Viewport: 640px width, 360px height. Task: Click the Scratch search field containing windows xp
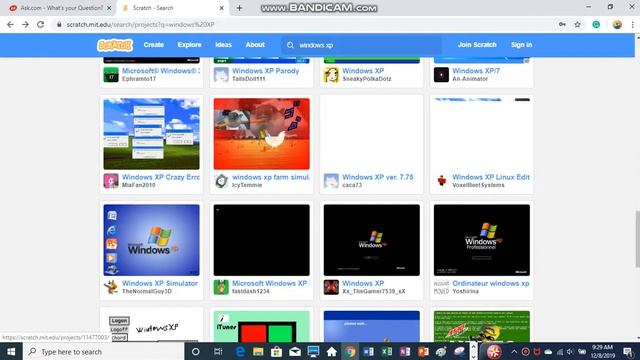point(361,45)
